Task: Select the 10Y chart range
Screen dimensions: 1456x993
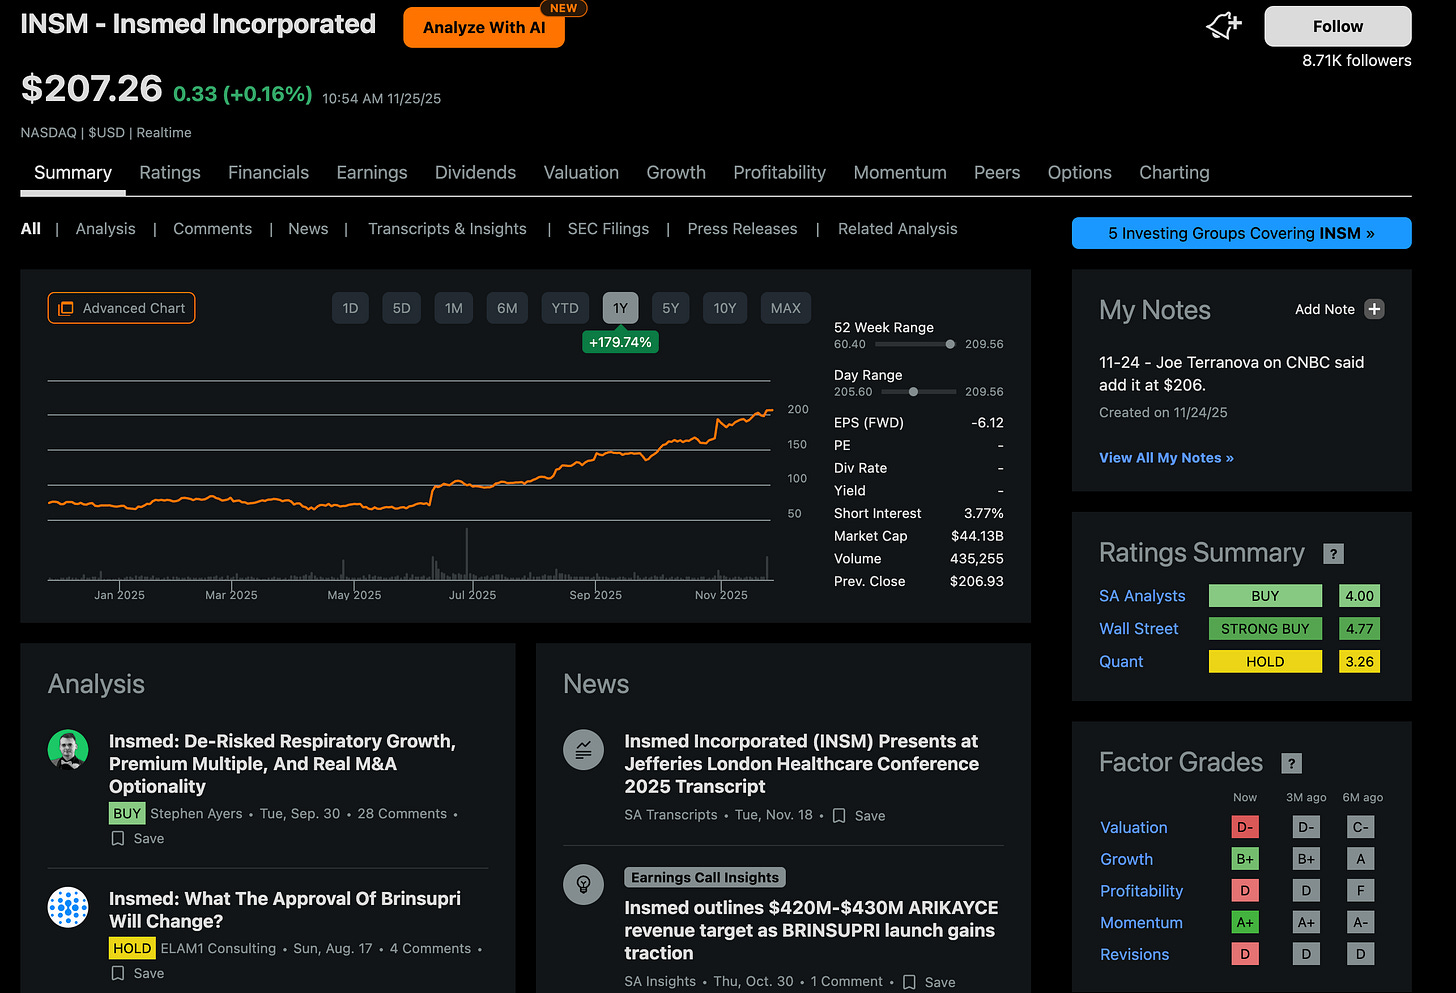Action: [x=725, y=308]
